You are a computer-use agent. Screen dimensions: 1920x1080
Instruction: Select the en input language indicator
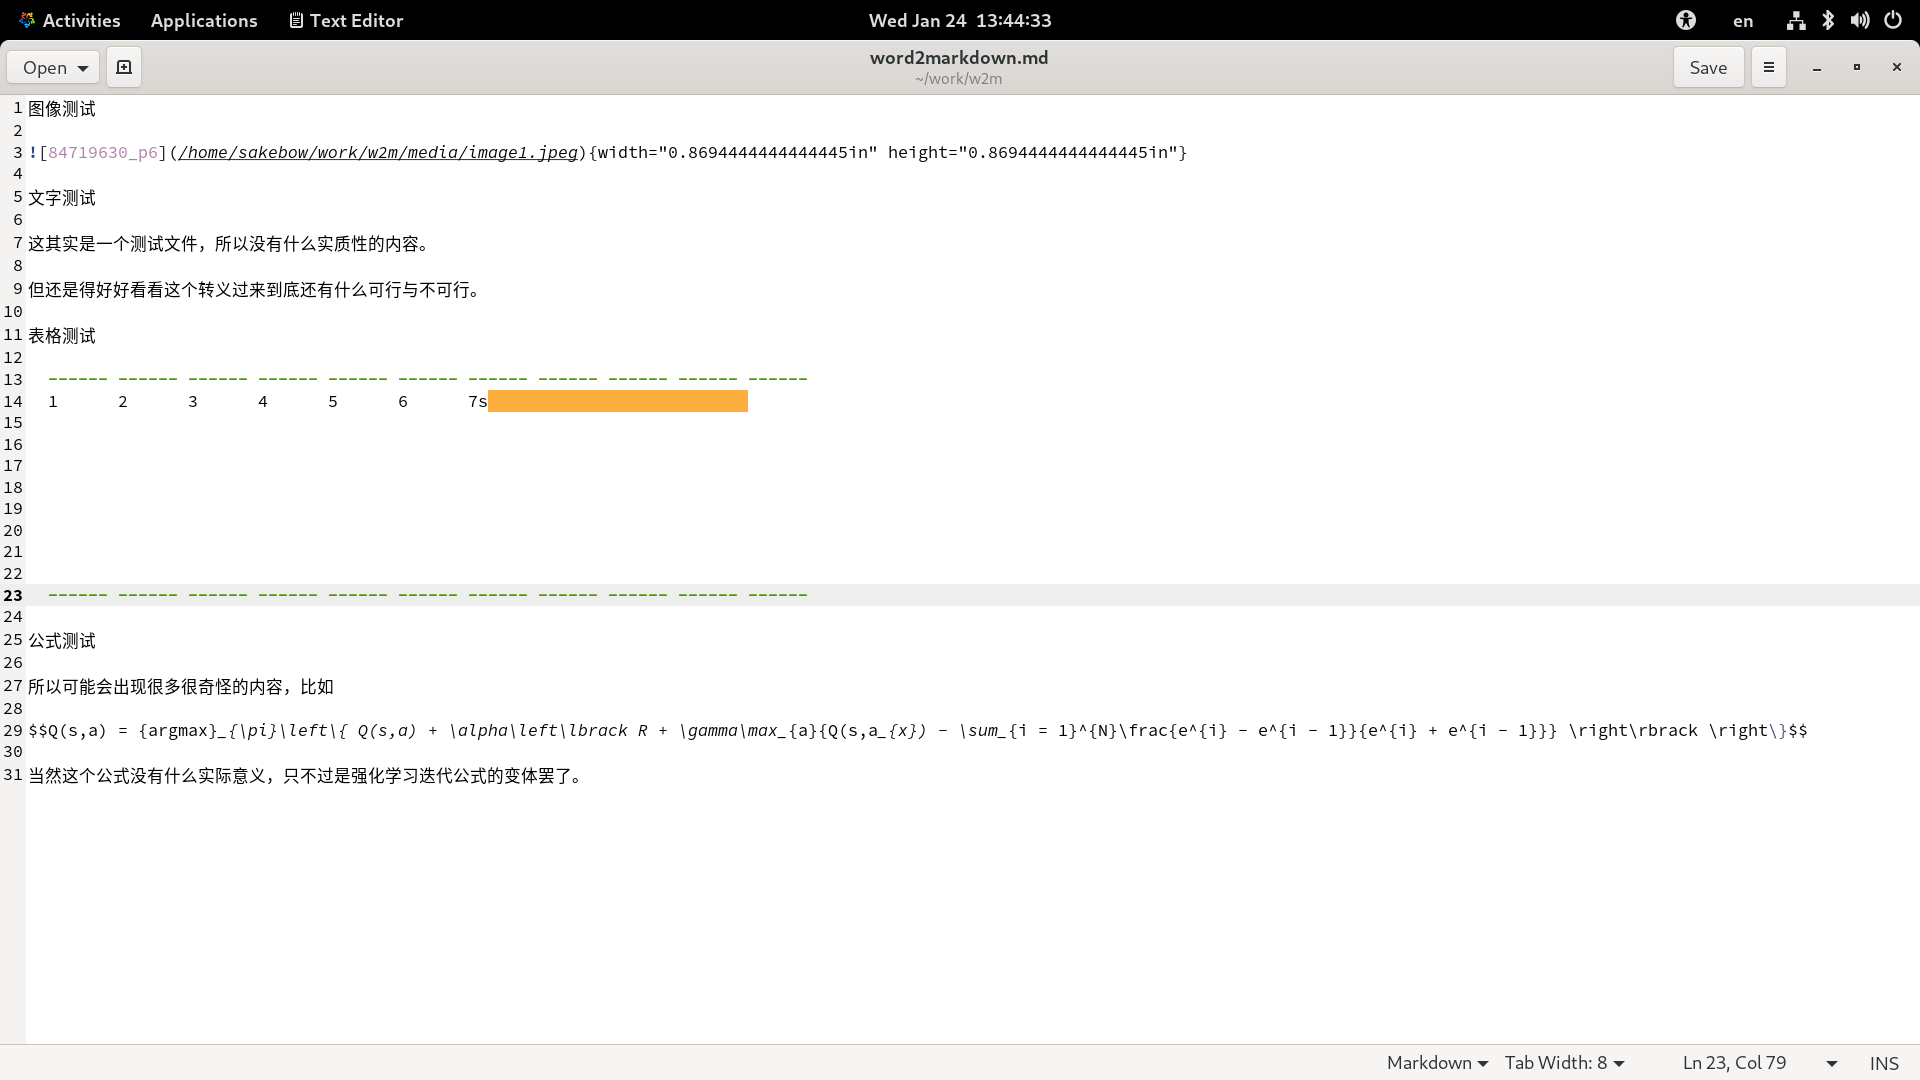tap(1743, 20)
